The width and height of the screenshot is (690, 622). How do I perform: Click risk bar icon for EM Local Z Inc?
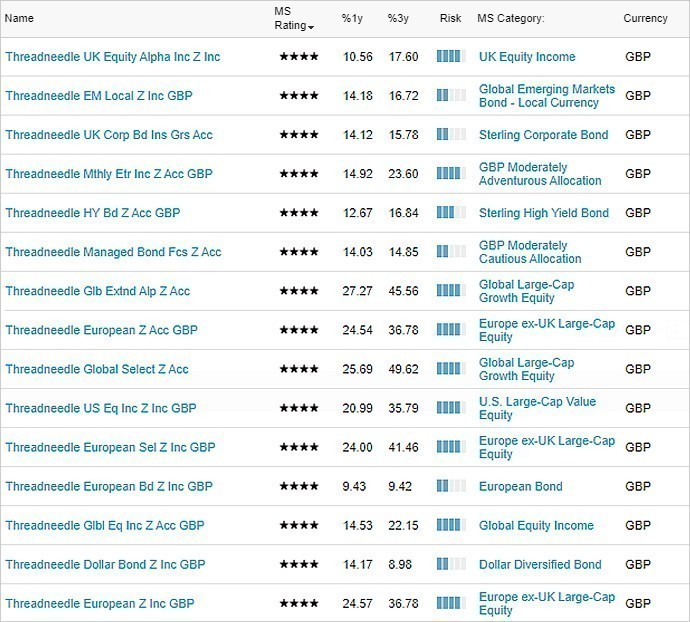451,95
